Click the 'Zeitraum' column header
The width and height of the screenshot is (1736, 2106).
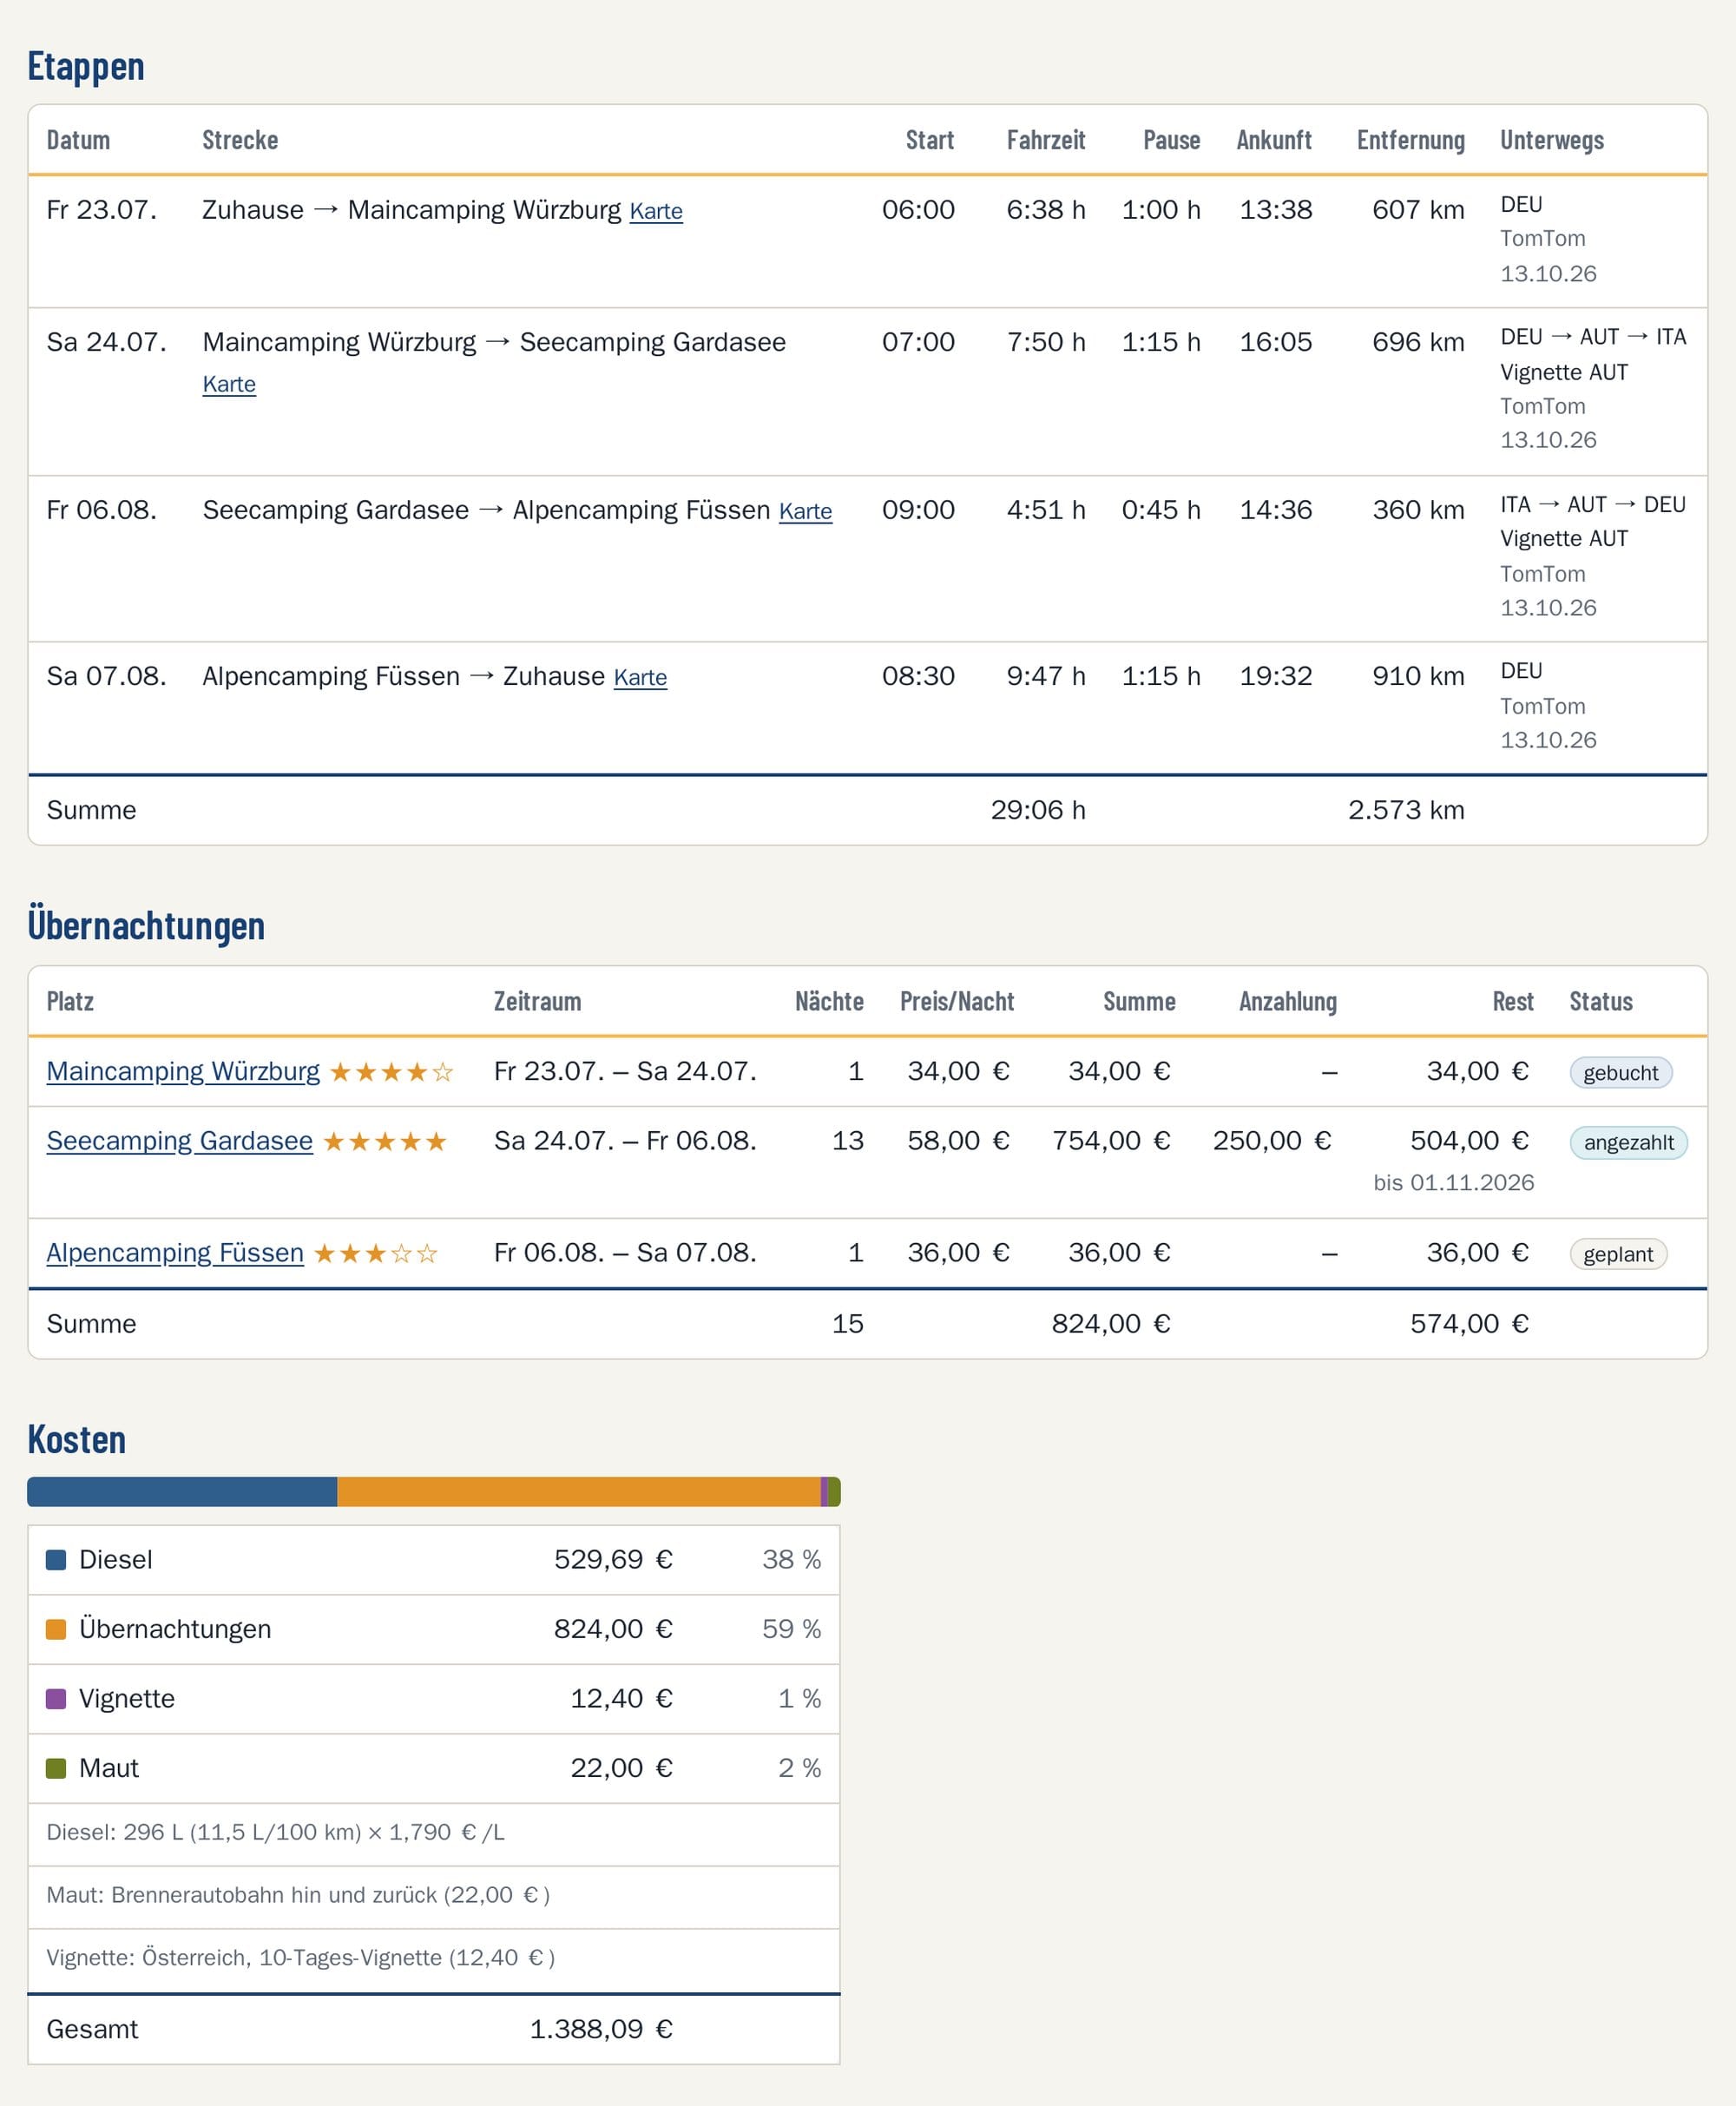[x=537, y=1001]
